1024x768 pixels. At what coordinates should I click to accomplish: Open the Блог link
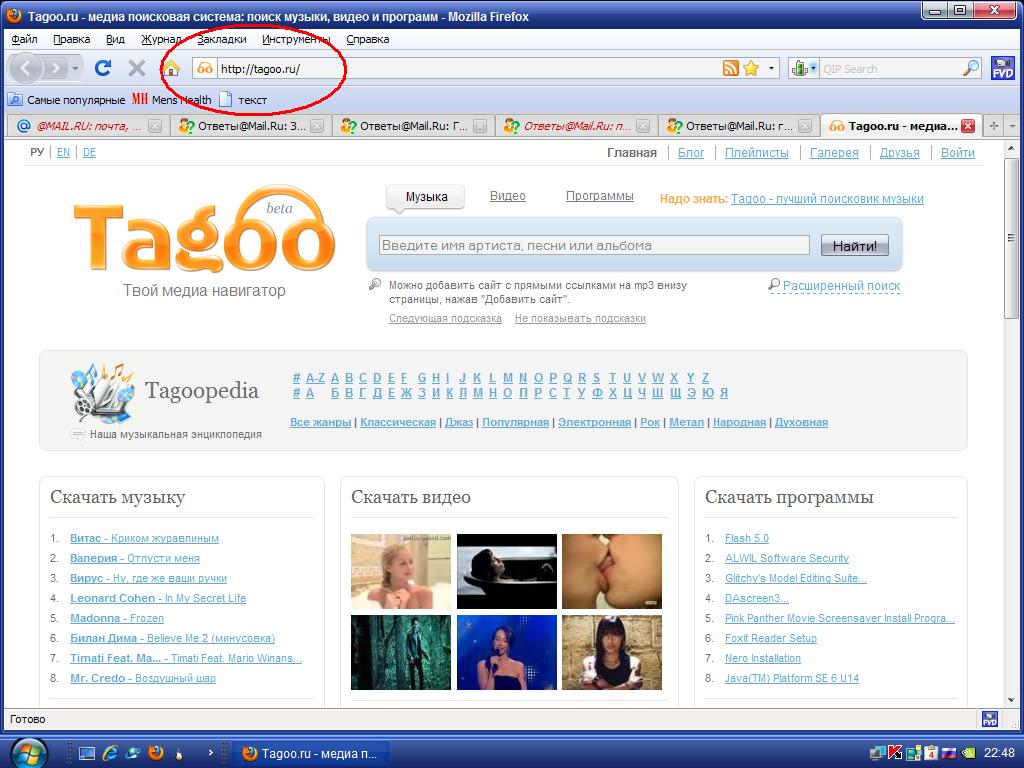tap(691, 152)
